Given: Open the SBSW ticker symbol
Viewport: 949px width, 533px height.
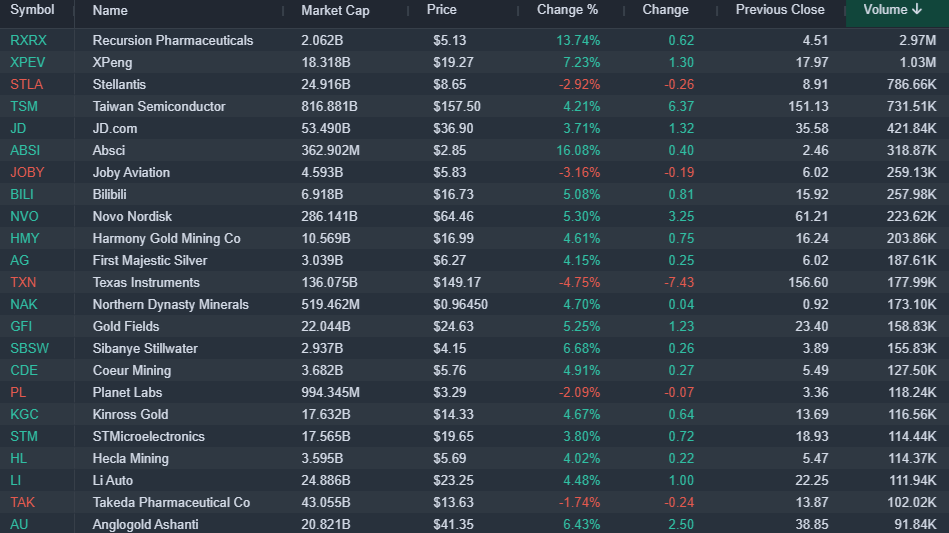Looking at the screenshot, I should [30, 348].
